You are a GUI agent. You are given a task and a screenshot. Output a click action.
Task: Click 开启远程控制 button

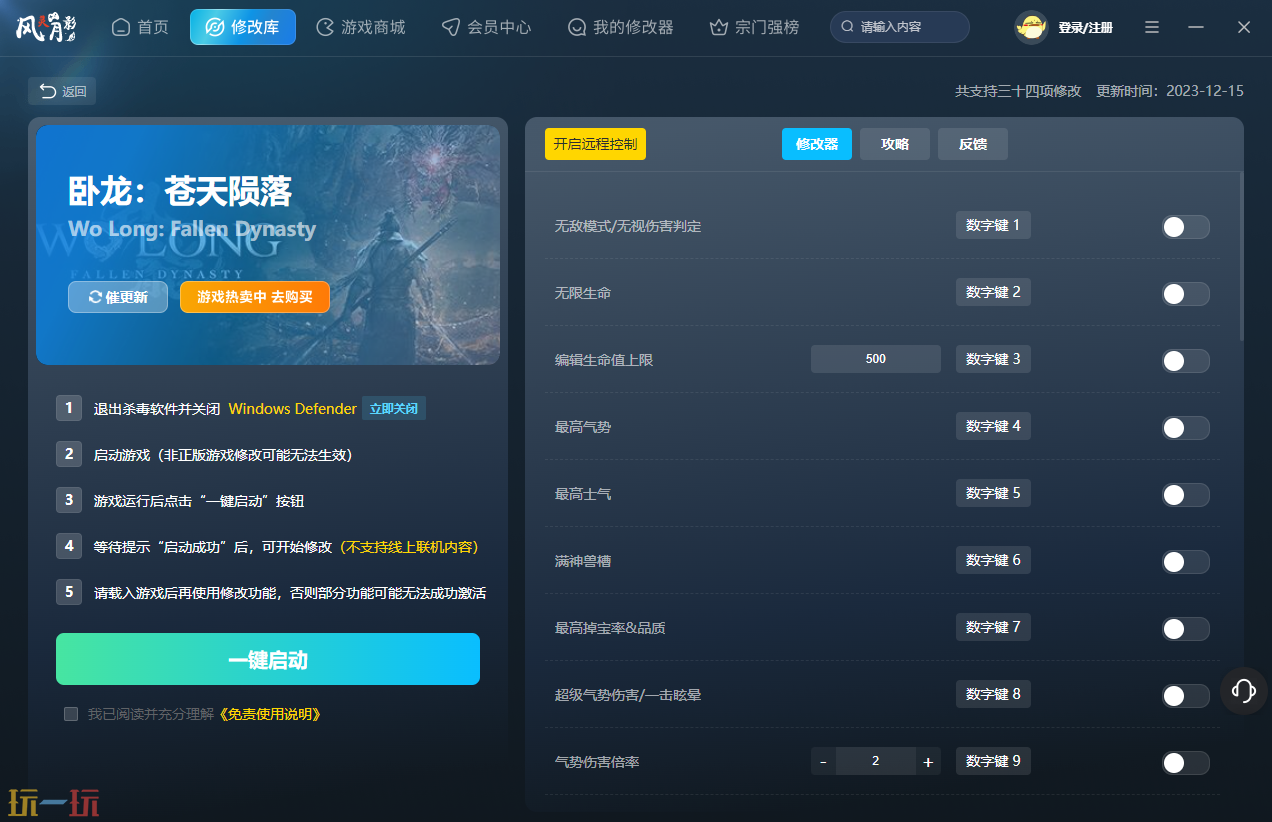click(x=595, y=144)
